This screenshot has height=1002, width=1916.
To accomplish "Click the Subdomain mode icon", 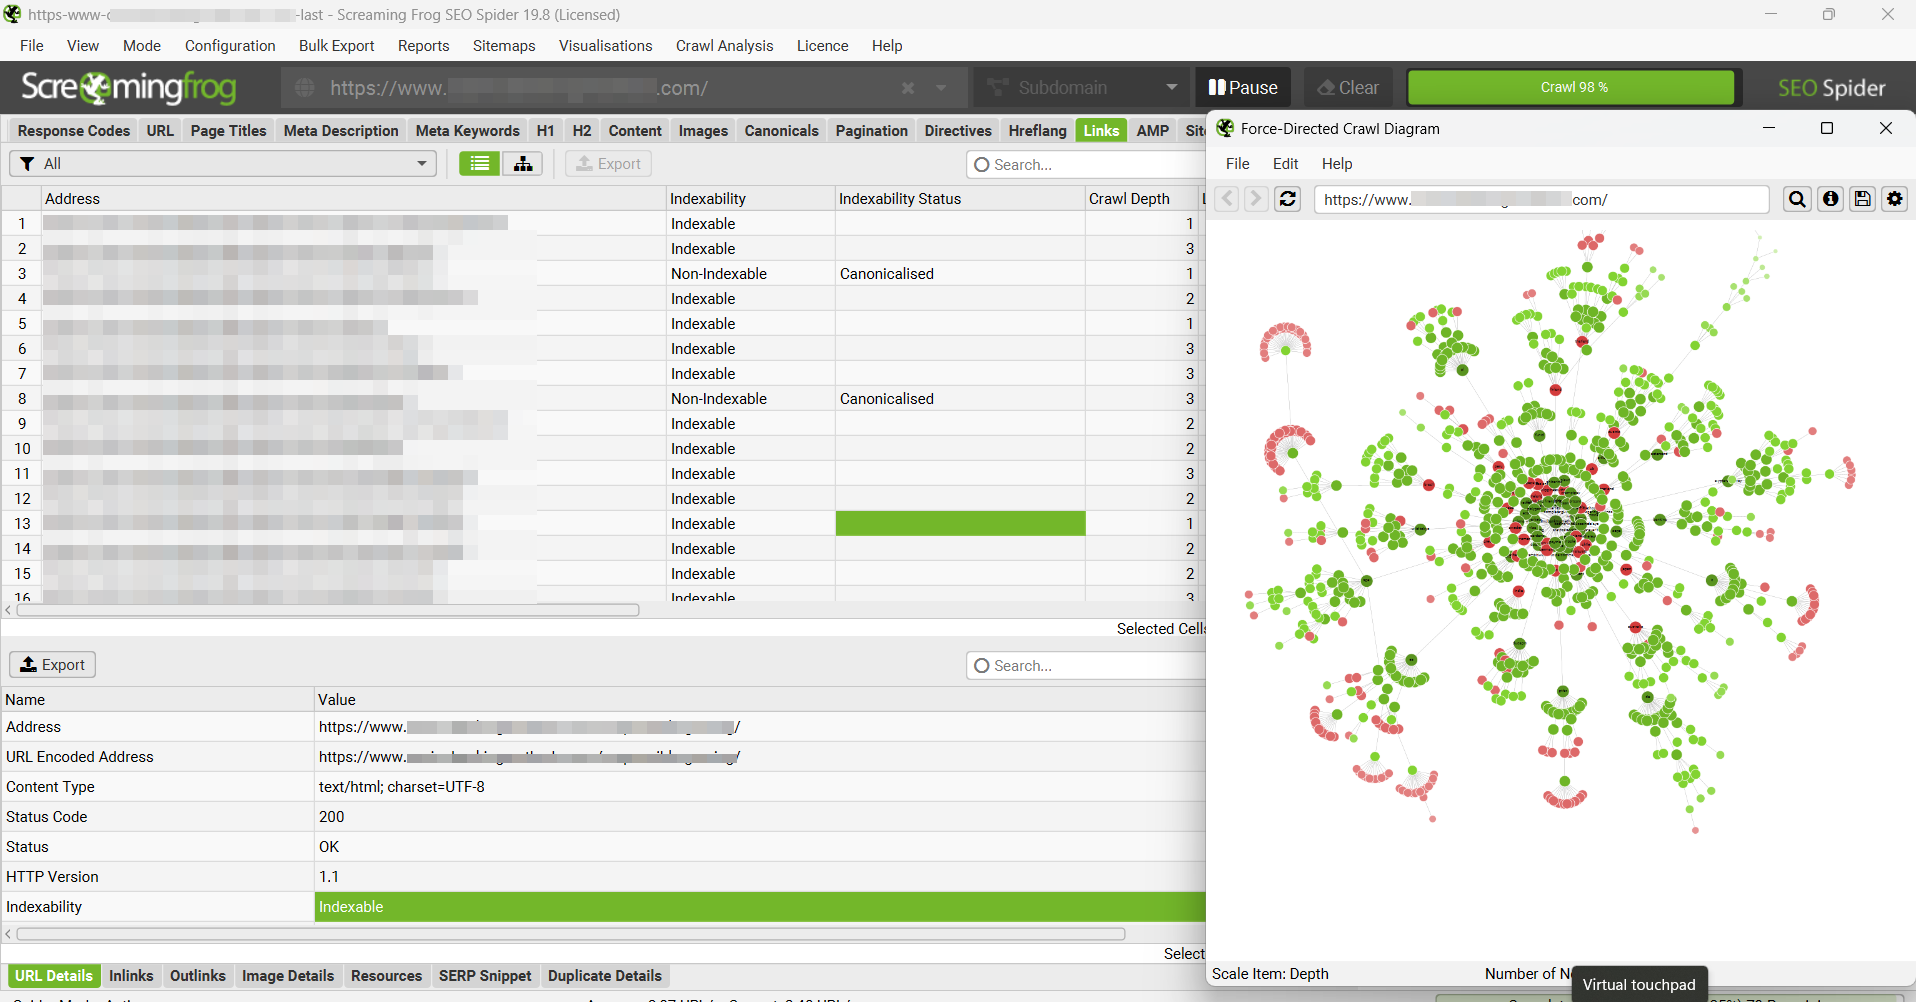I will pyautogui.click(x=997, y=88).
